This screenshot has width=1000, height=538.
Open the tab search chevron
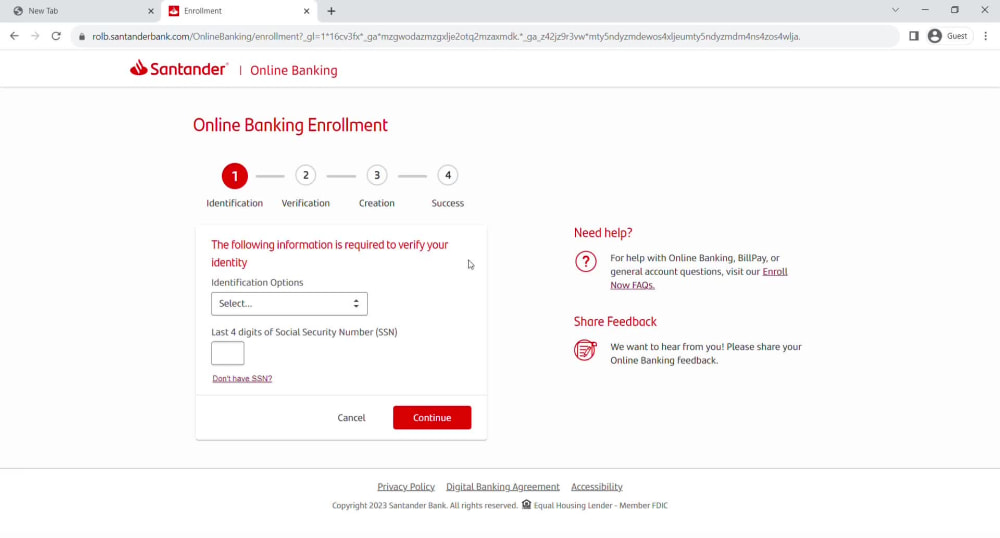click(x=895, y=10)
